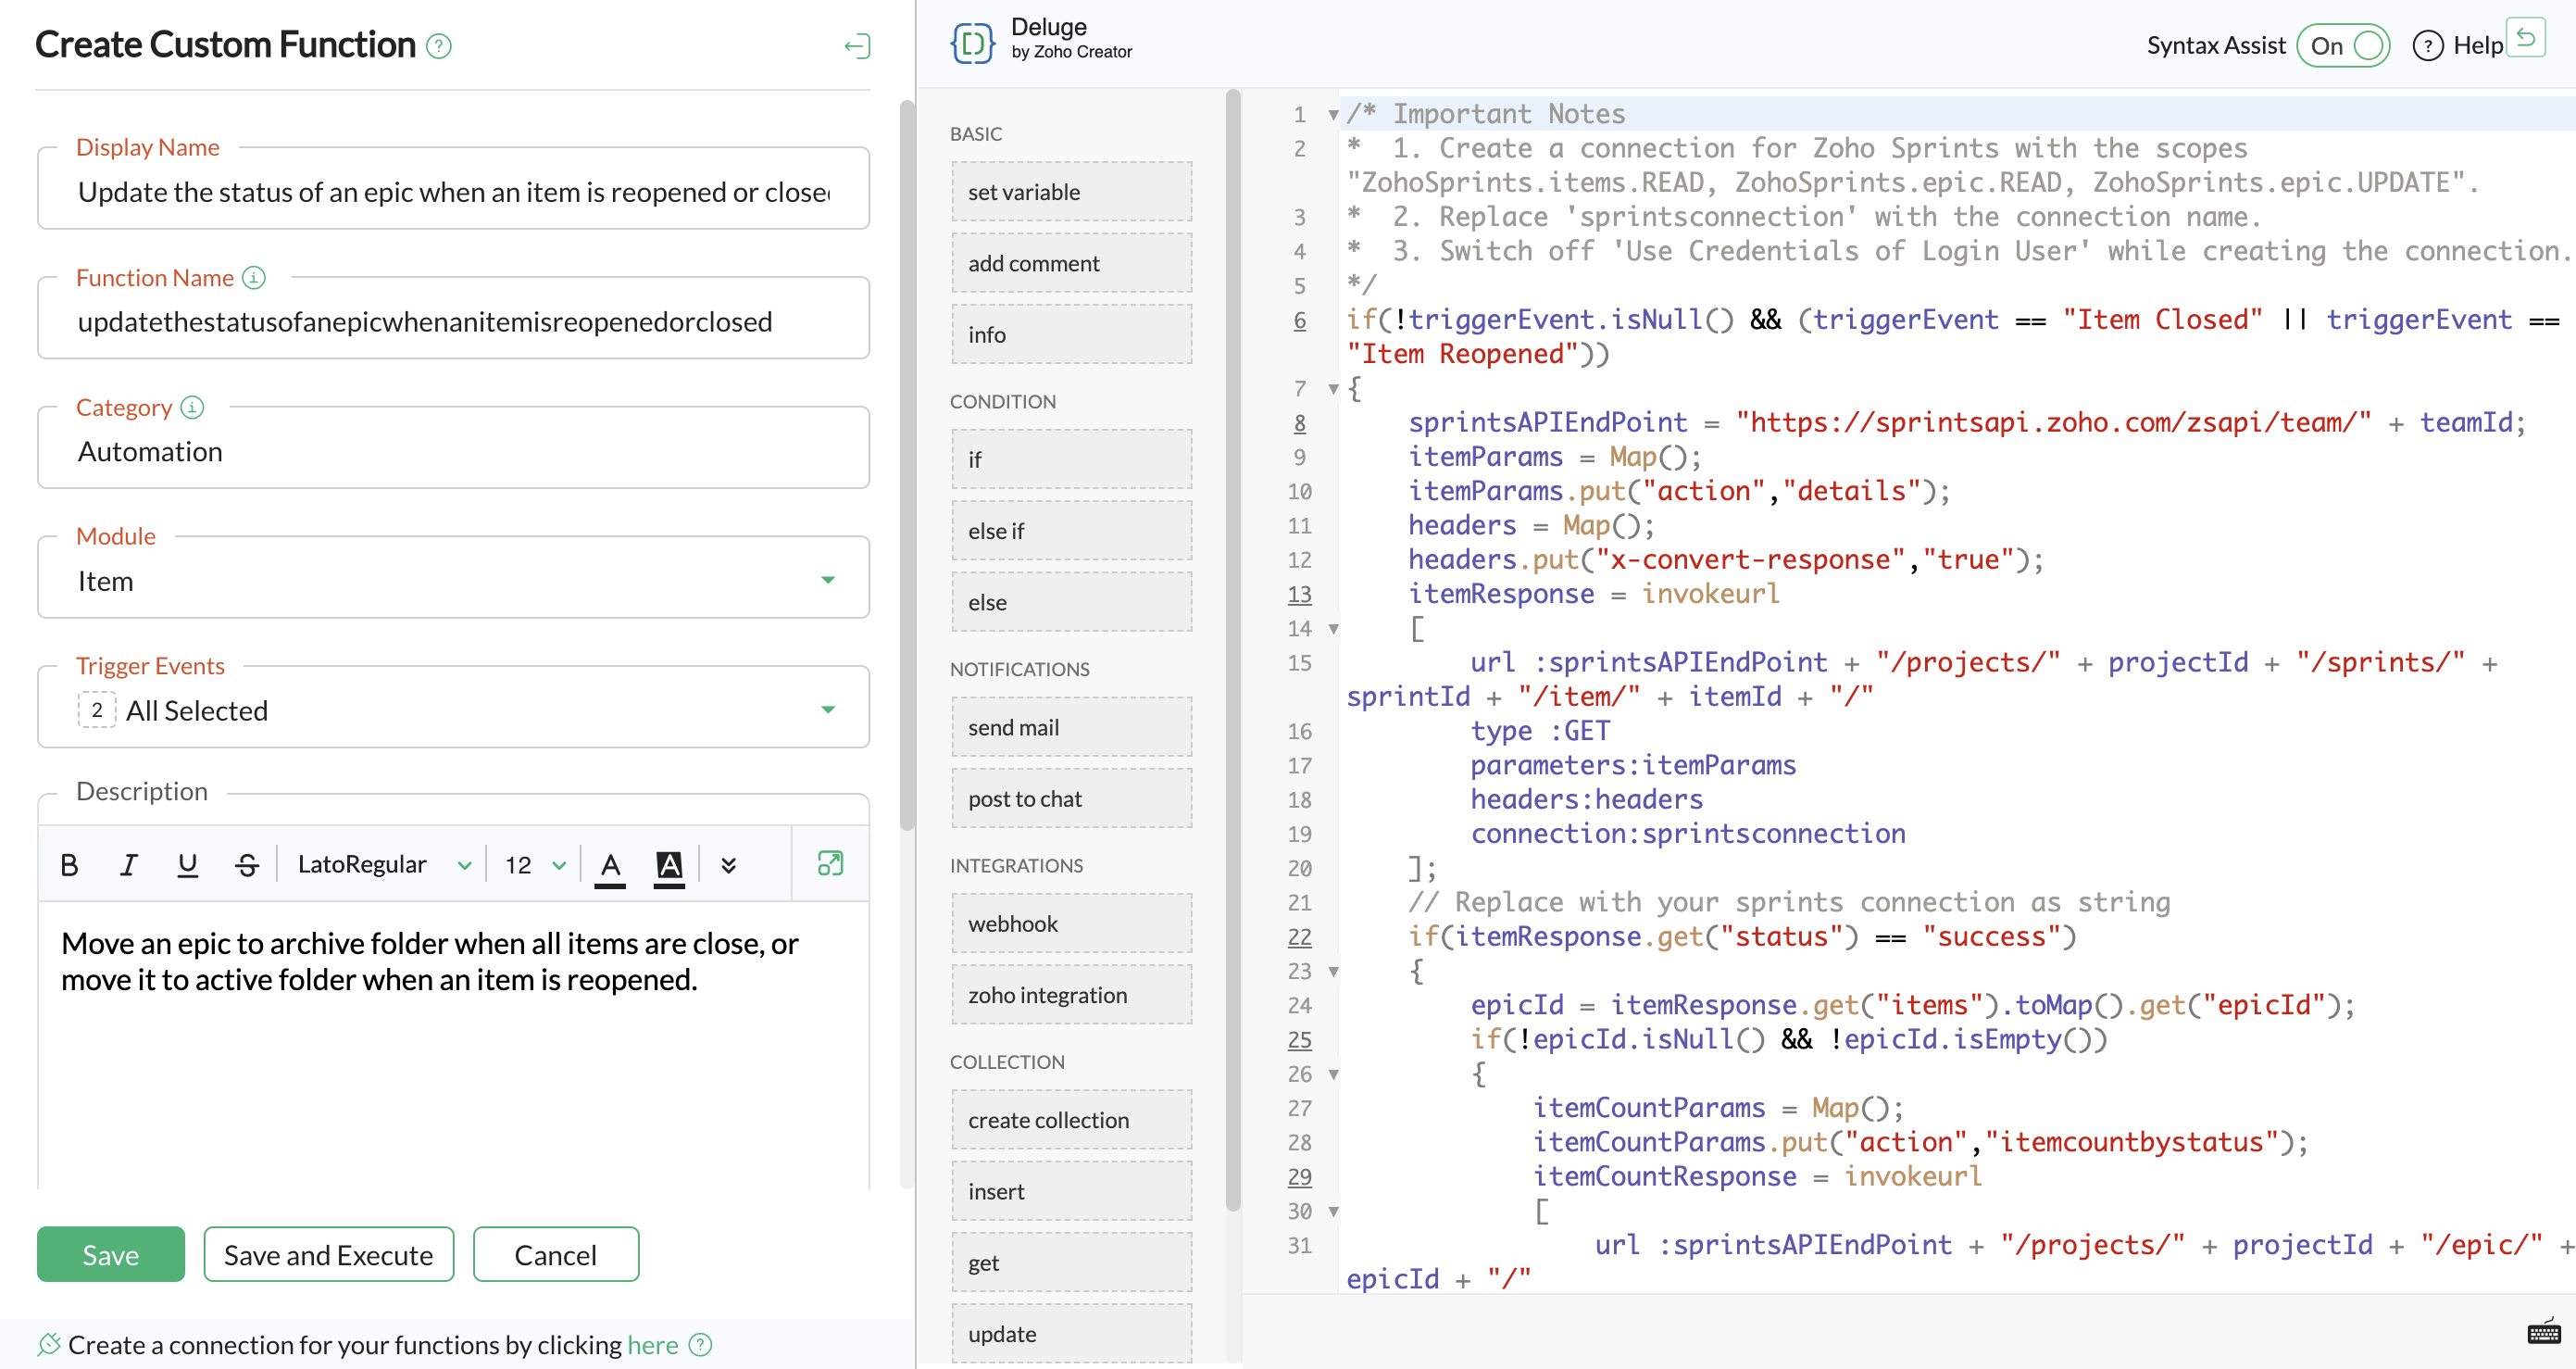The image size is (2576, 1369).
Task: Click the Bold formatting icon
Action: [69, 864]
